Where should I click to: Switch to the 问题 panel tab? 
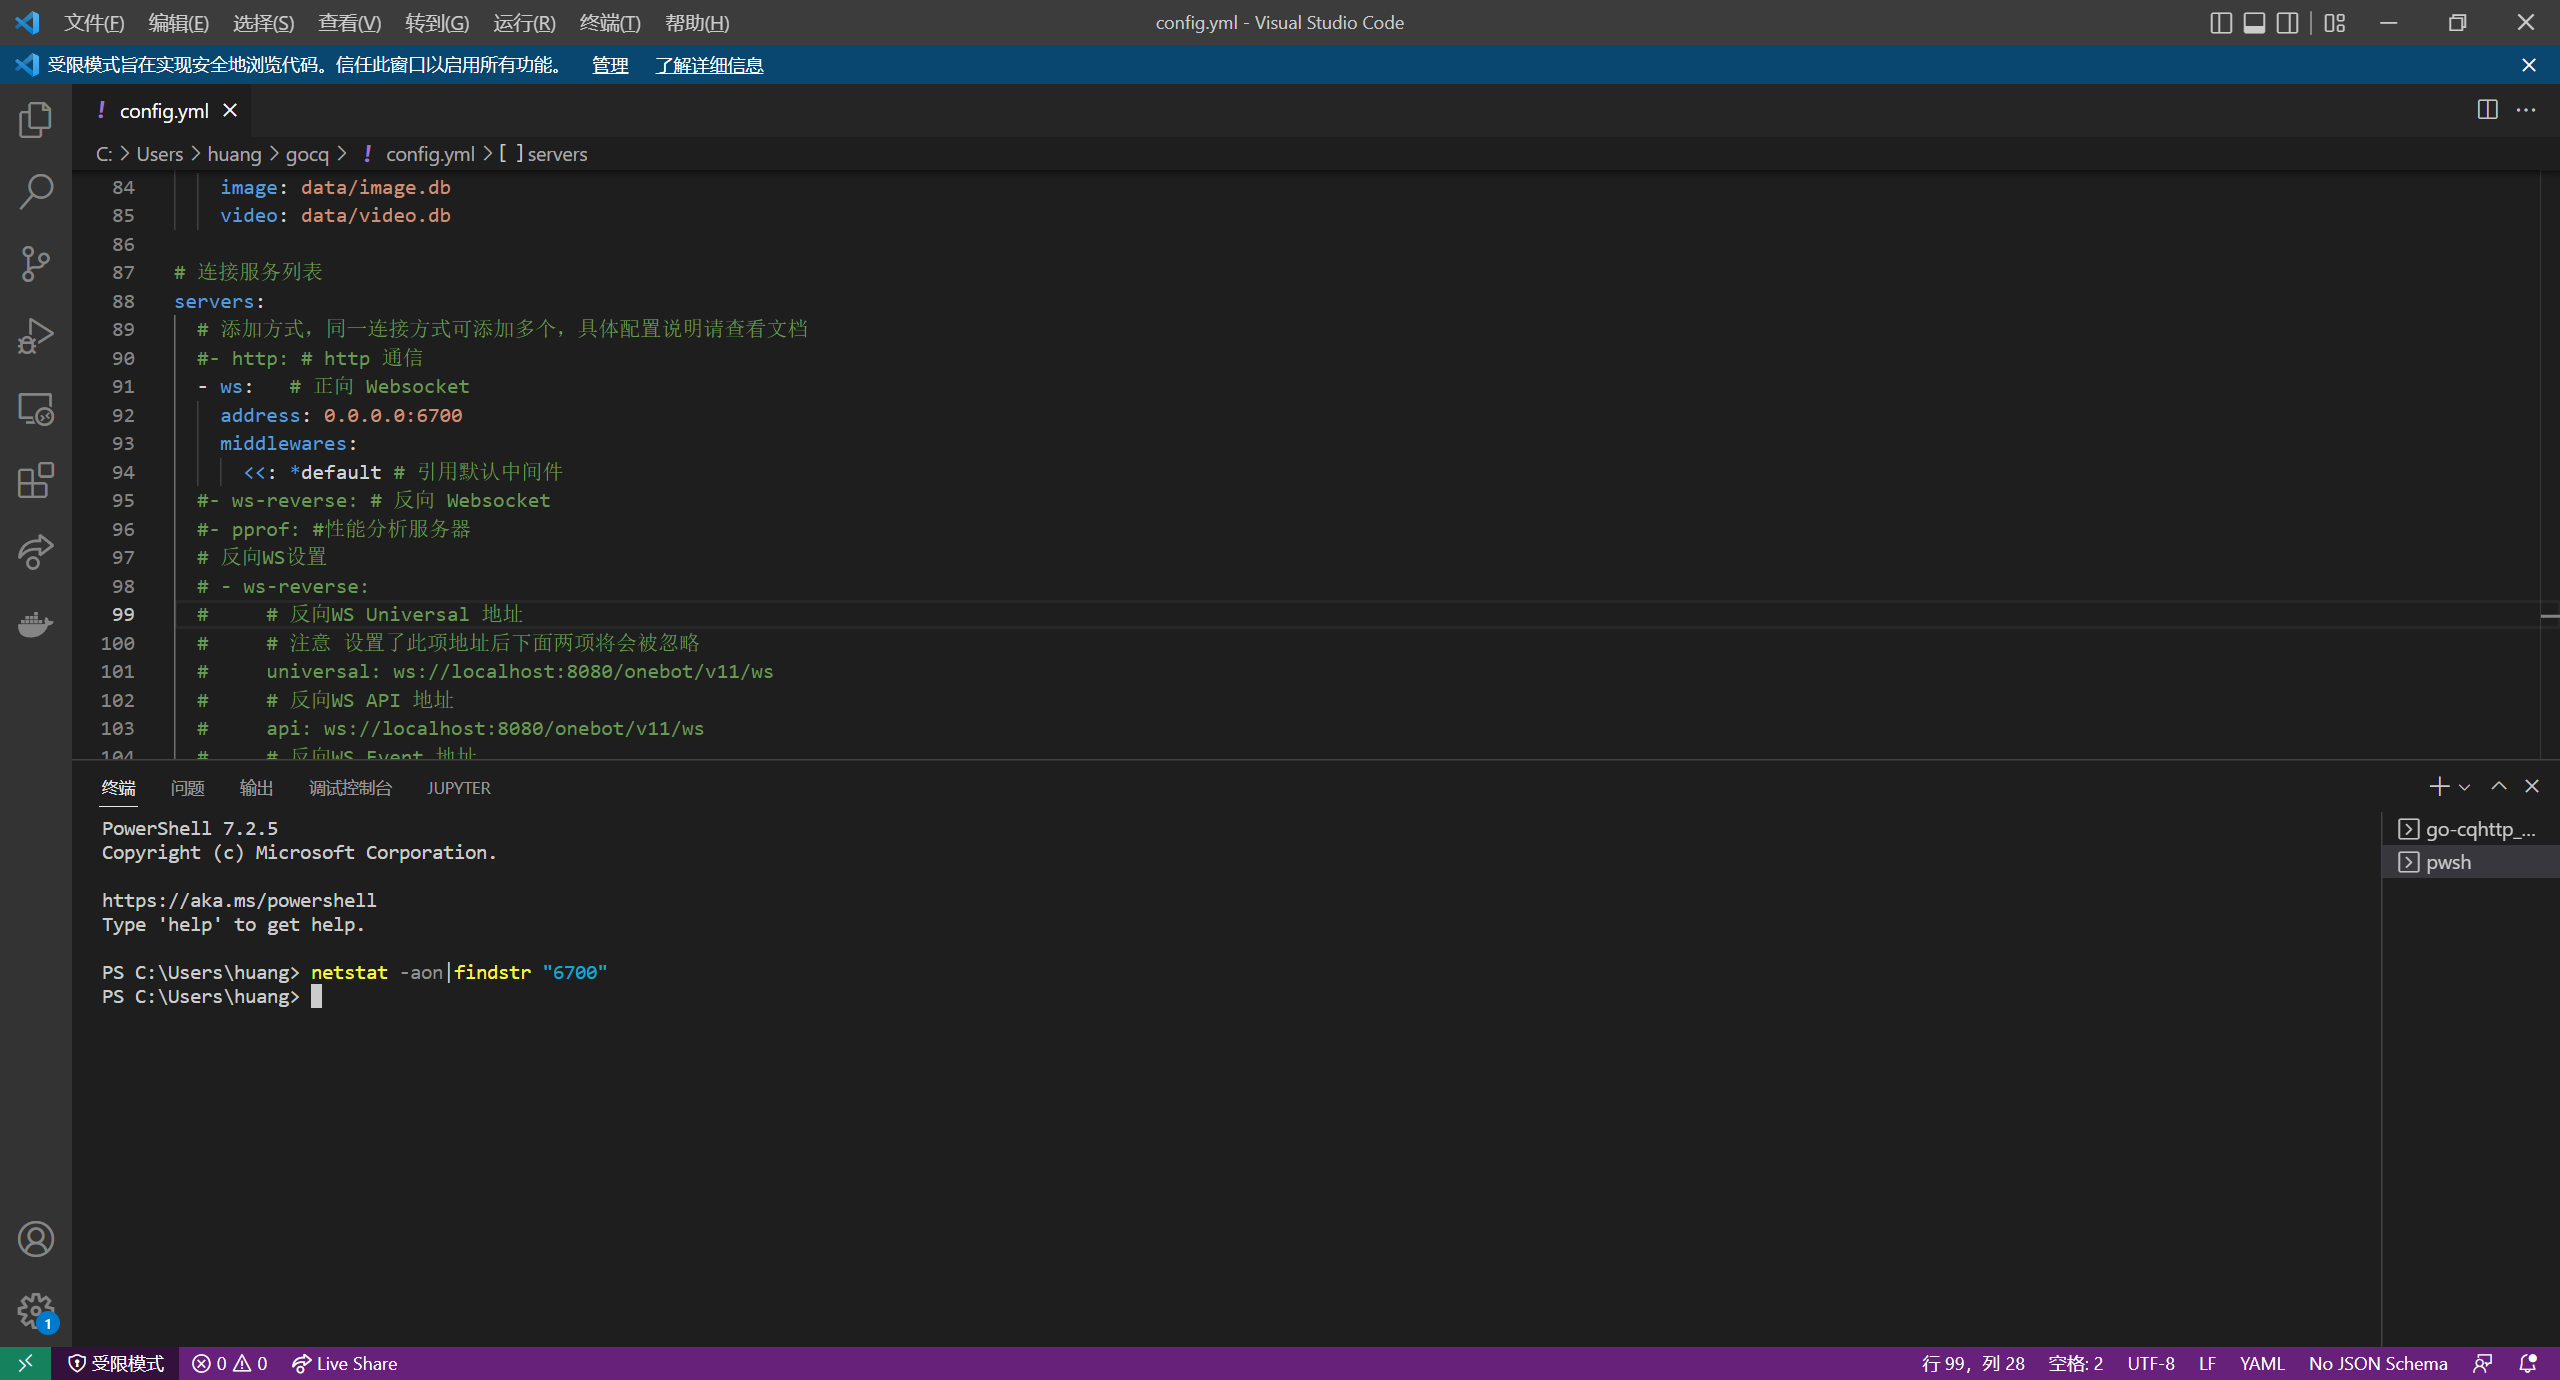coord(187,788)
